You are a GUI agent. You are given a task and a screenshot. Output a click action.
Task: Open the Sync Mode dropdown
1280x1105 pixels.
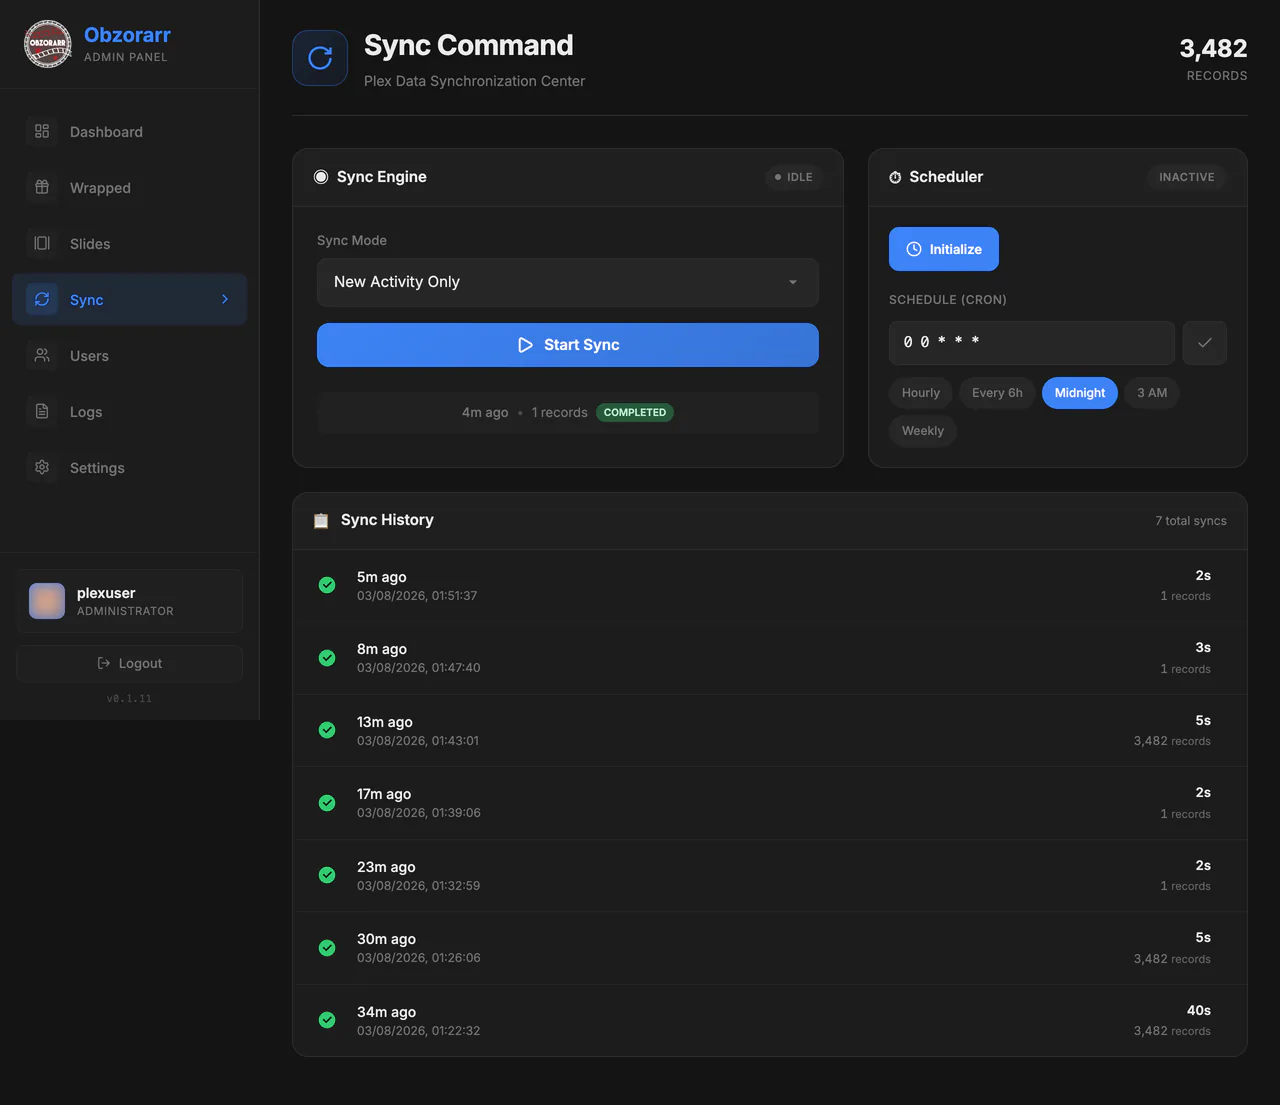[x=568, y=282]
